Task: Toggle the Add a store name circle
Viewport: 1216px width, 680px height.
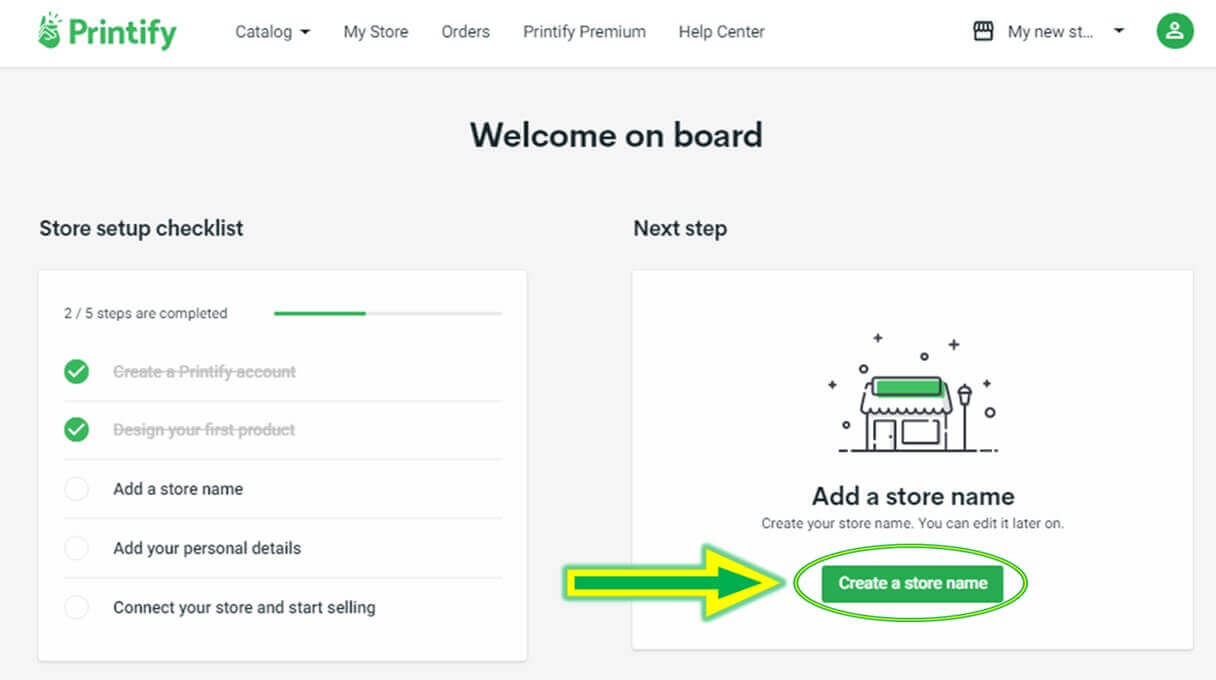Action: click(x=76, y=489)
